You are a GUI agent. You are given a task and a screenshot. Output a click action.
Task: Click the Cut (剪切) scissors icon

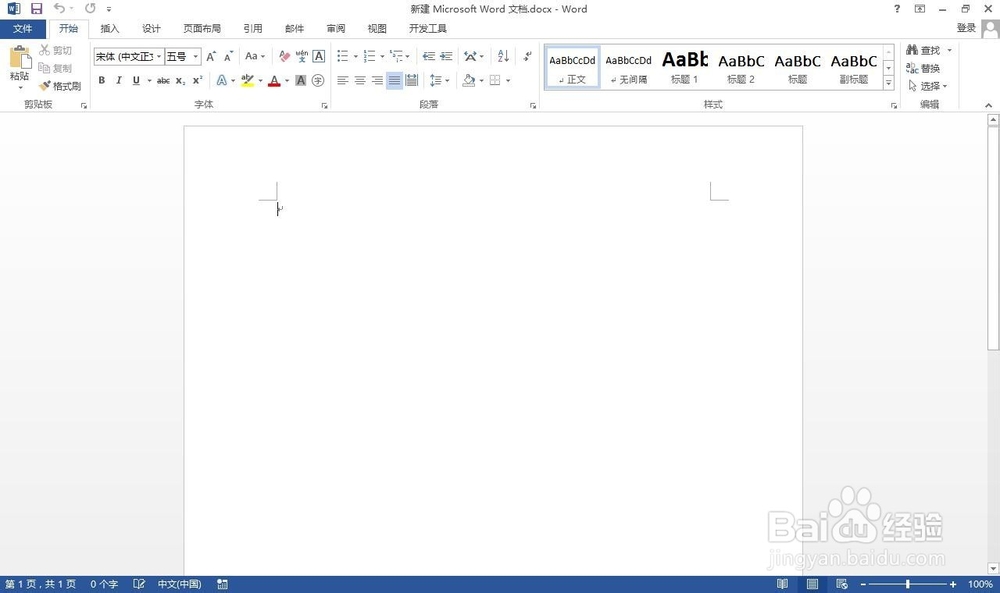coord(45,50)
